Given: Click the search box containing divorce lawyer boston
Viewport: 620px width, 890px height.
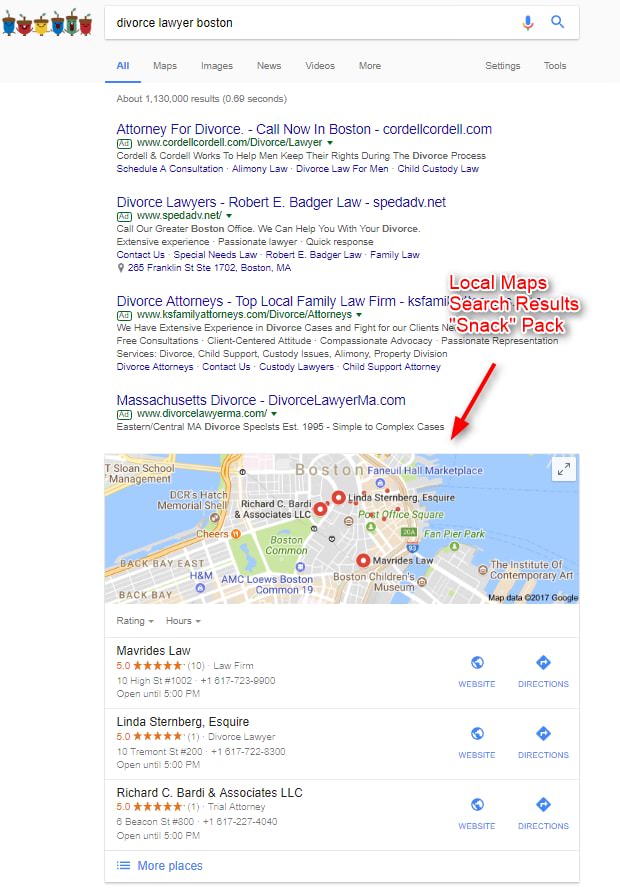Looking at the screenshot, I should tap(312, 23).
